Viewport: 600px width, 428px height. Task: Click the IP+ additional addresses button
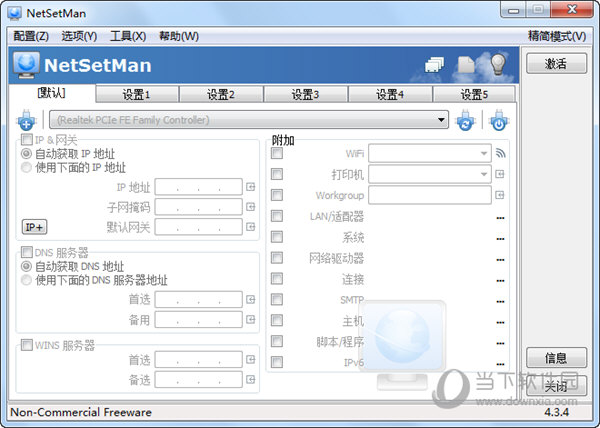point(34,227)
